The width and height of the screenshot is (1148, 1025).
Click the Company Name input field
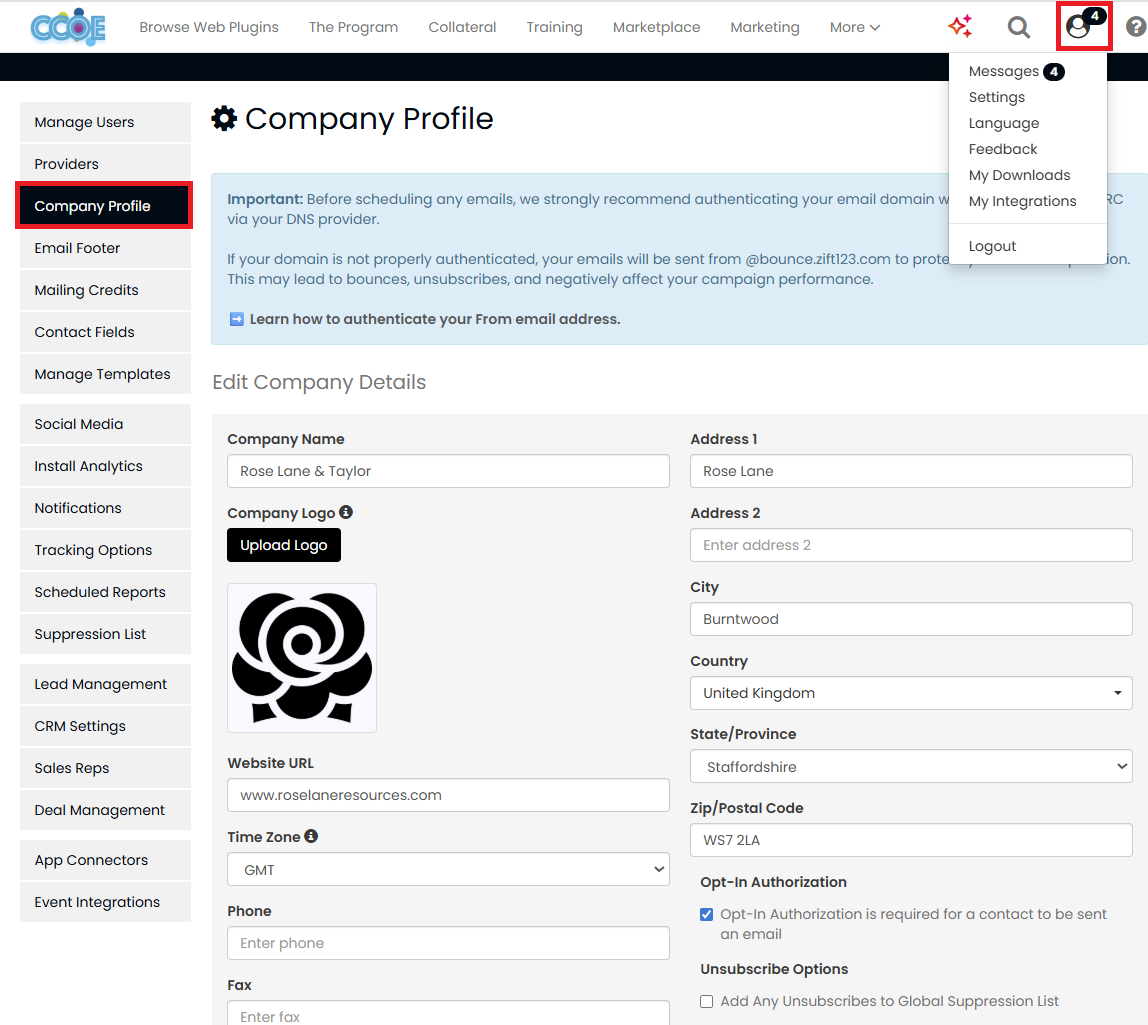click(x=448, y=471)
